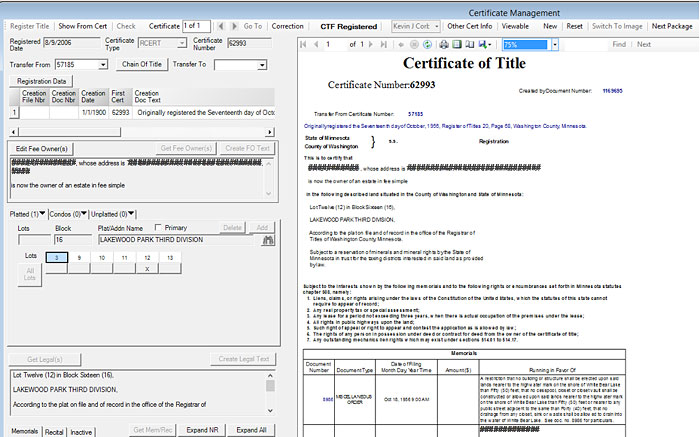Open page setup icon
Image resolution: width=700 pixels, height=437 pixels.
469,44
